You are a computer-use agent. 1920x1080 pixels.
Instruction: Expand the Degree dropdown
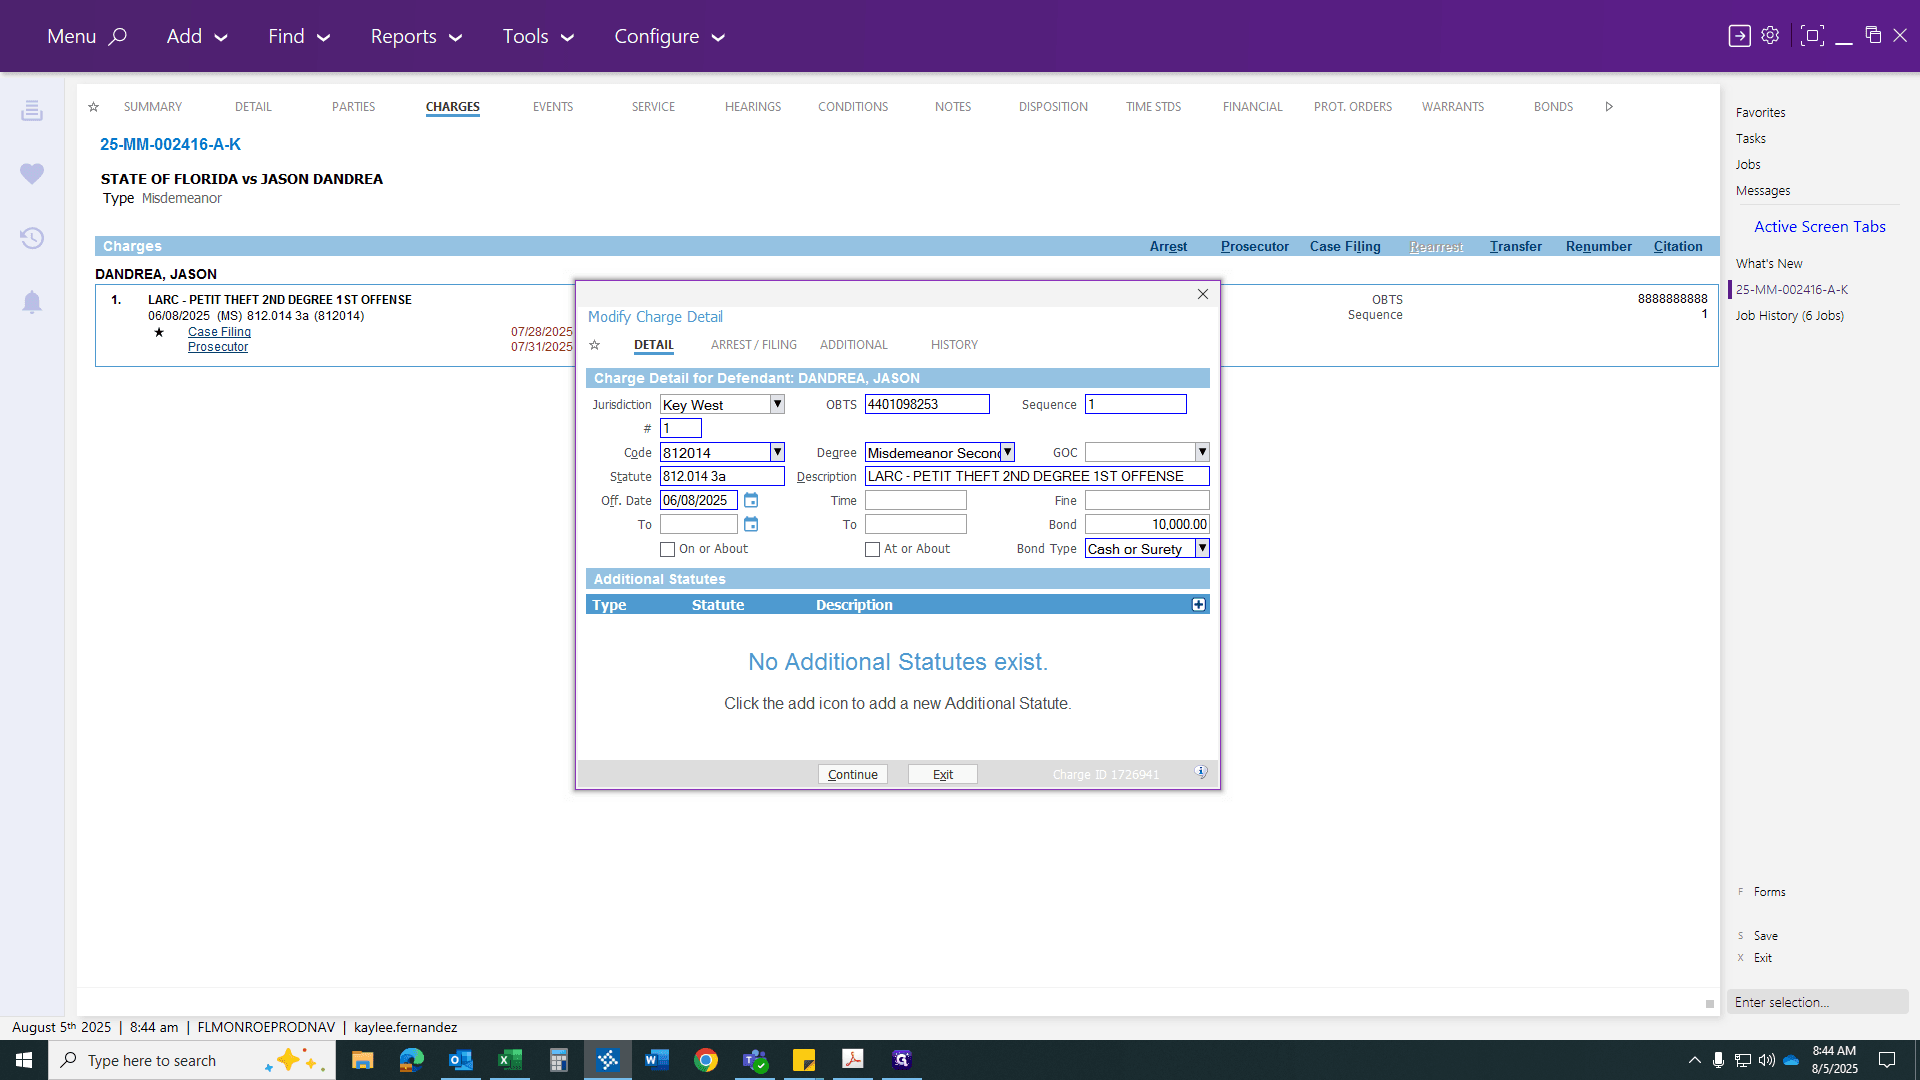tap(1007, 452)
